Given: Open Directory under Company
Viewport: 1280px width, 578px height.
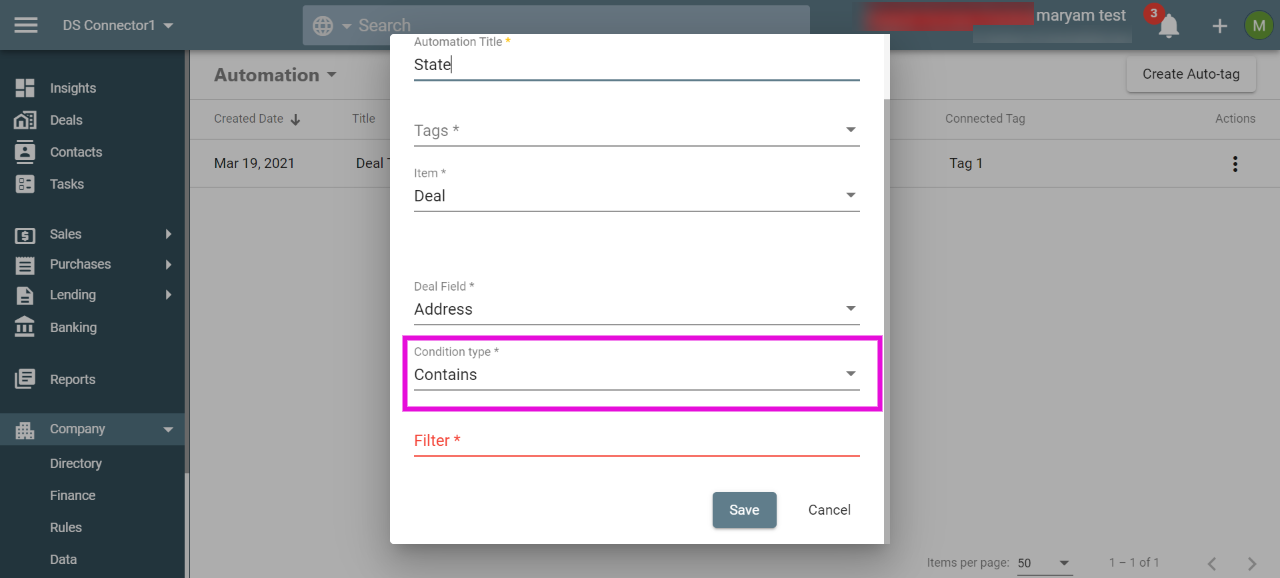Looking at the screenshot, I should [76, 463].
